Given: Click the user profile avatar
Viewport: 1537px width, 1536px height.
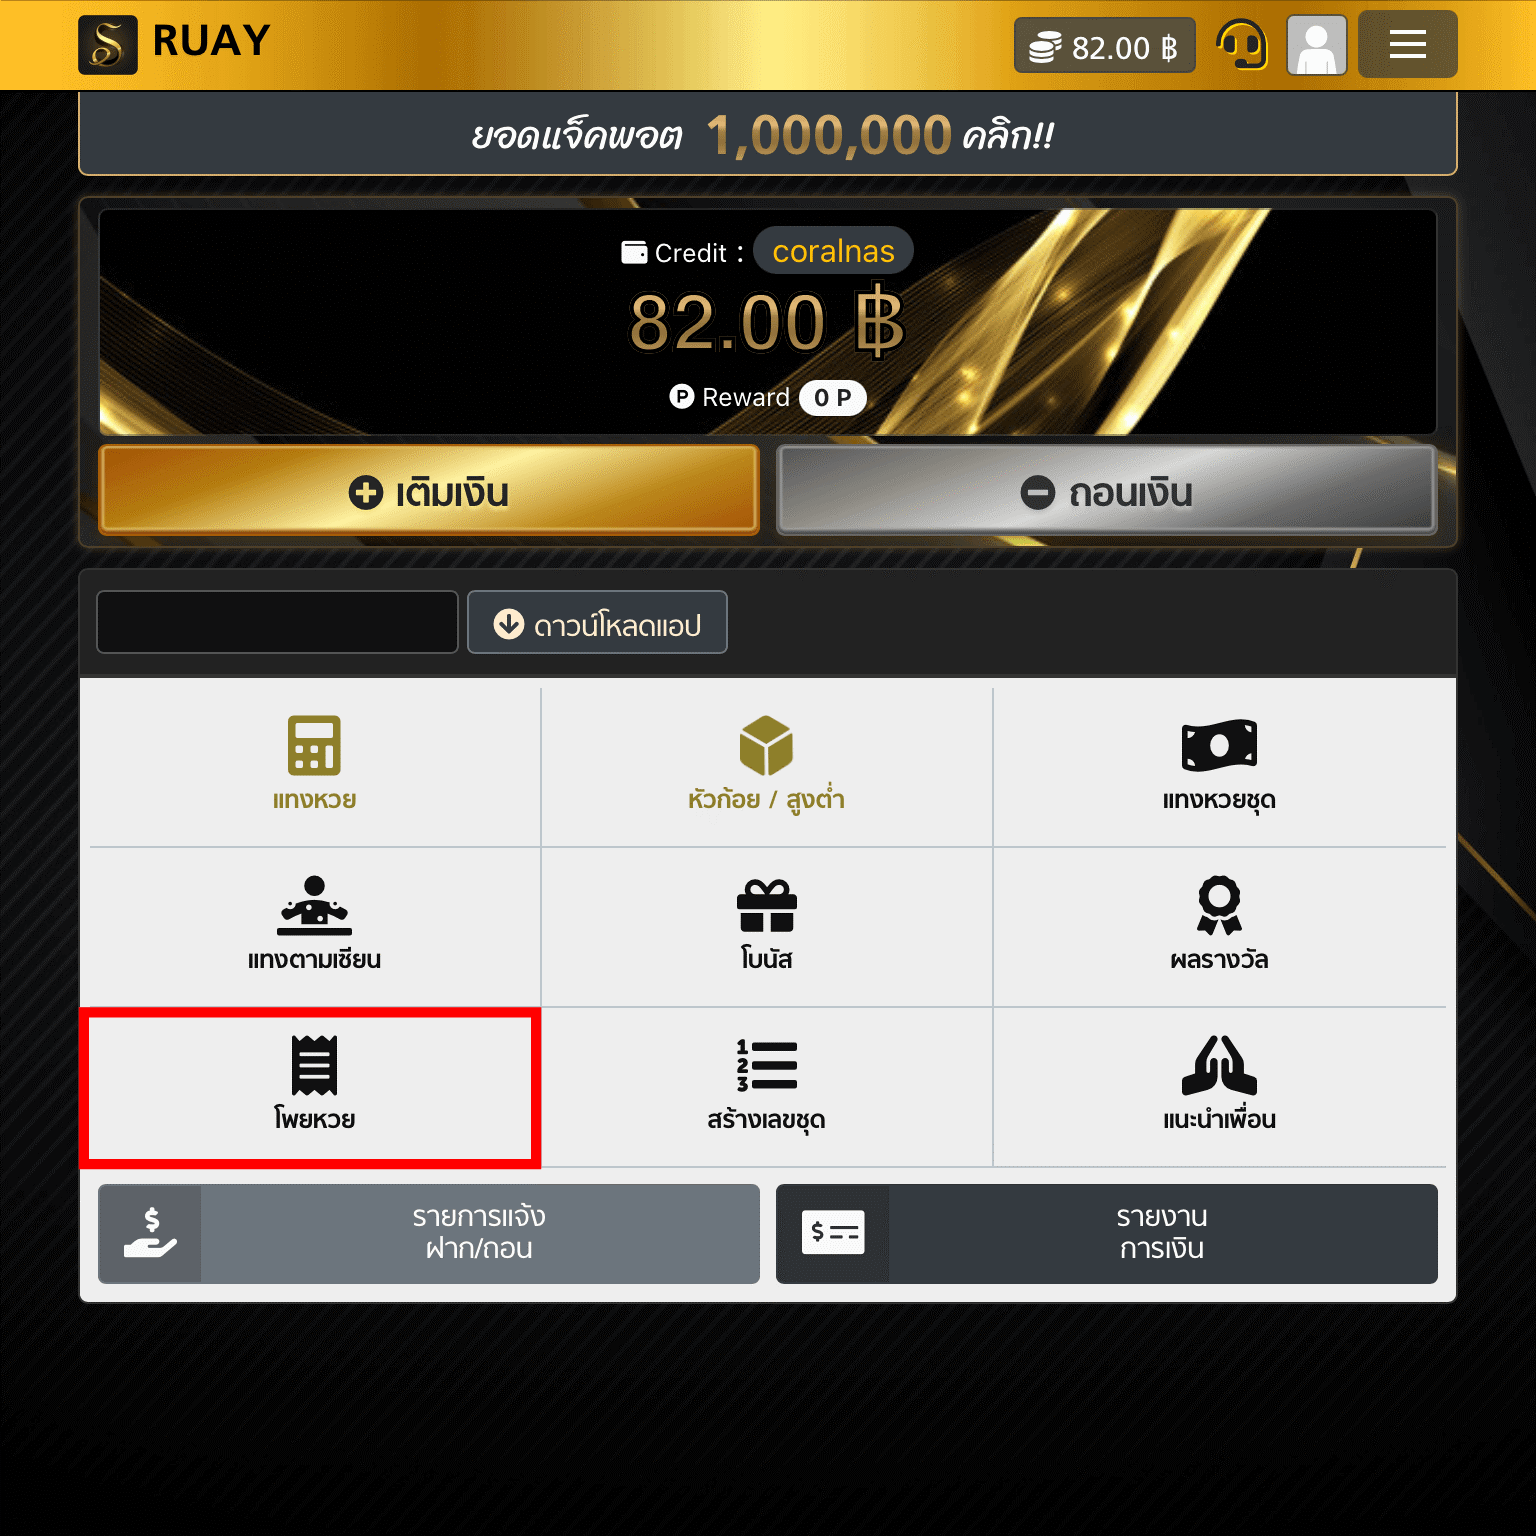Looking at the screenshot, I should [1316, 45].
